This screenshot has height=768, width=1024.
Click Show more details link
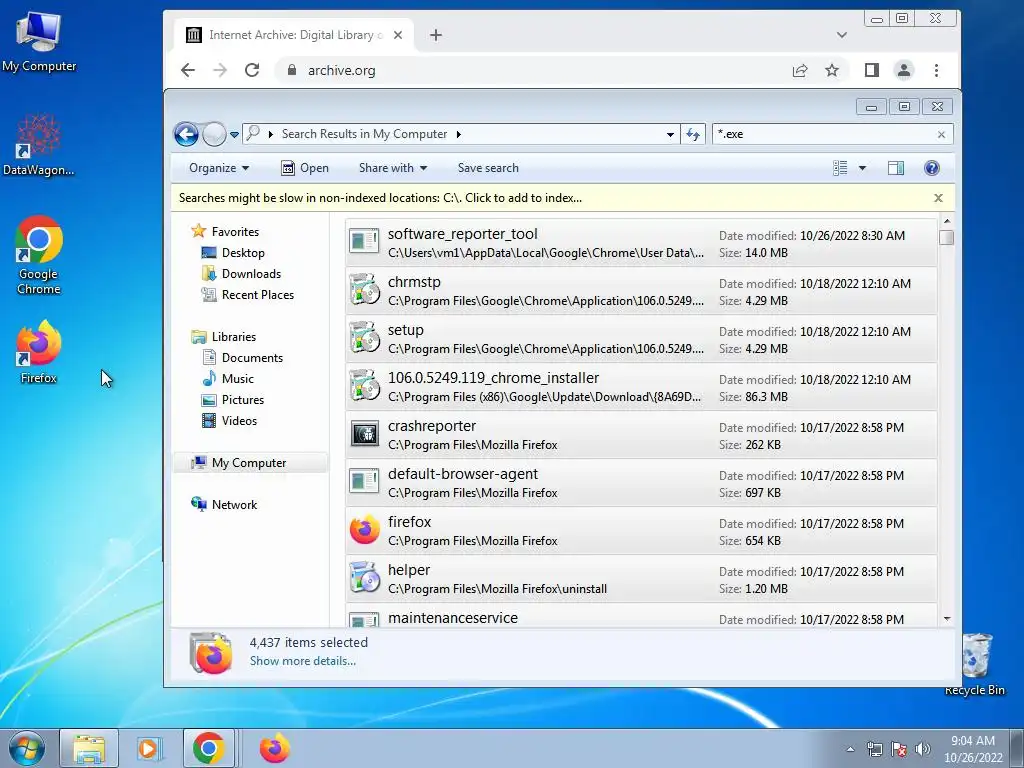(302, 661)
